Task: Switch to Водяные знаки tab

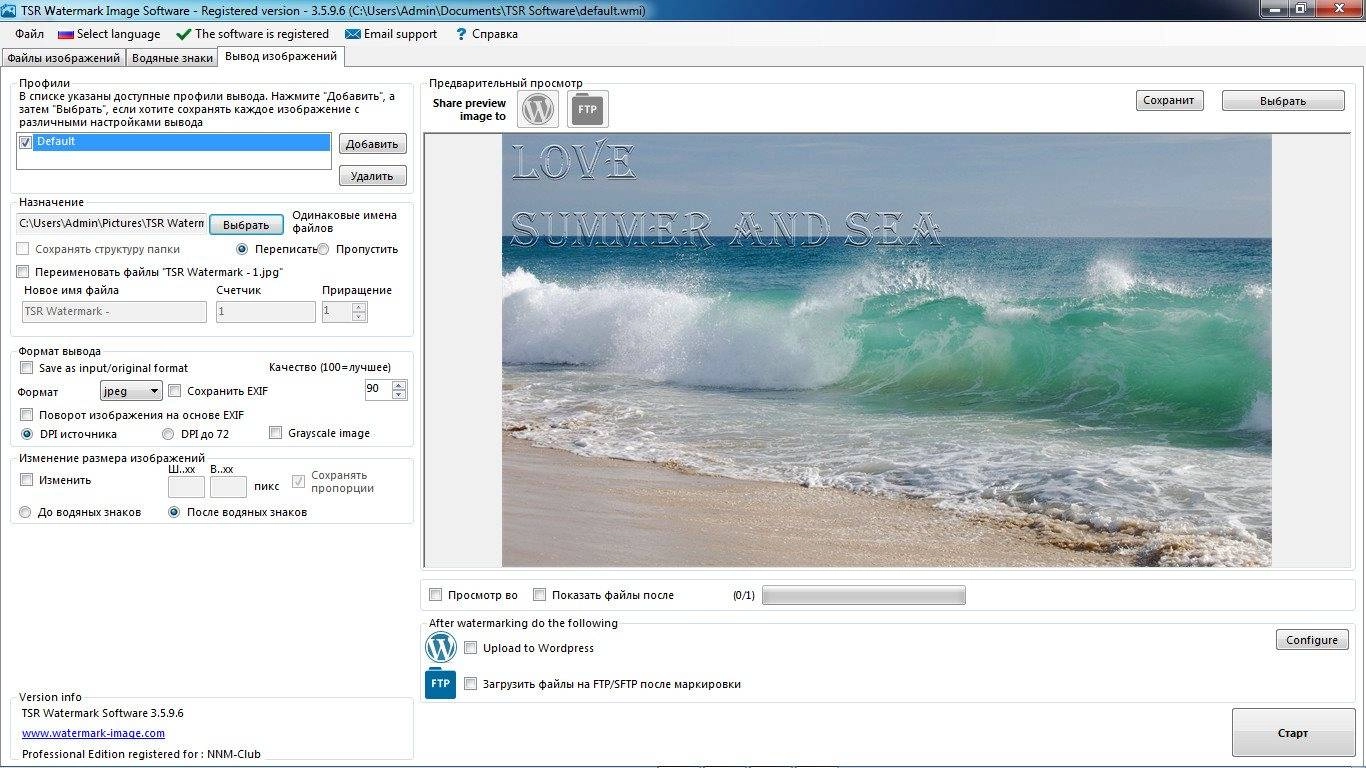Action: (x=172, y=58)
